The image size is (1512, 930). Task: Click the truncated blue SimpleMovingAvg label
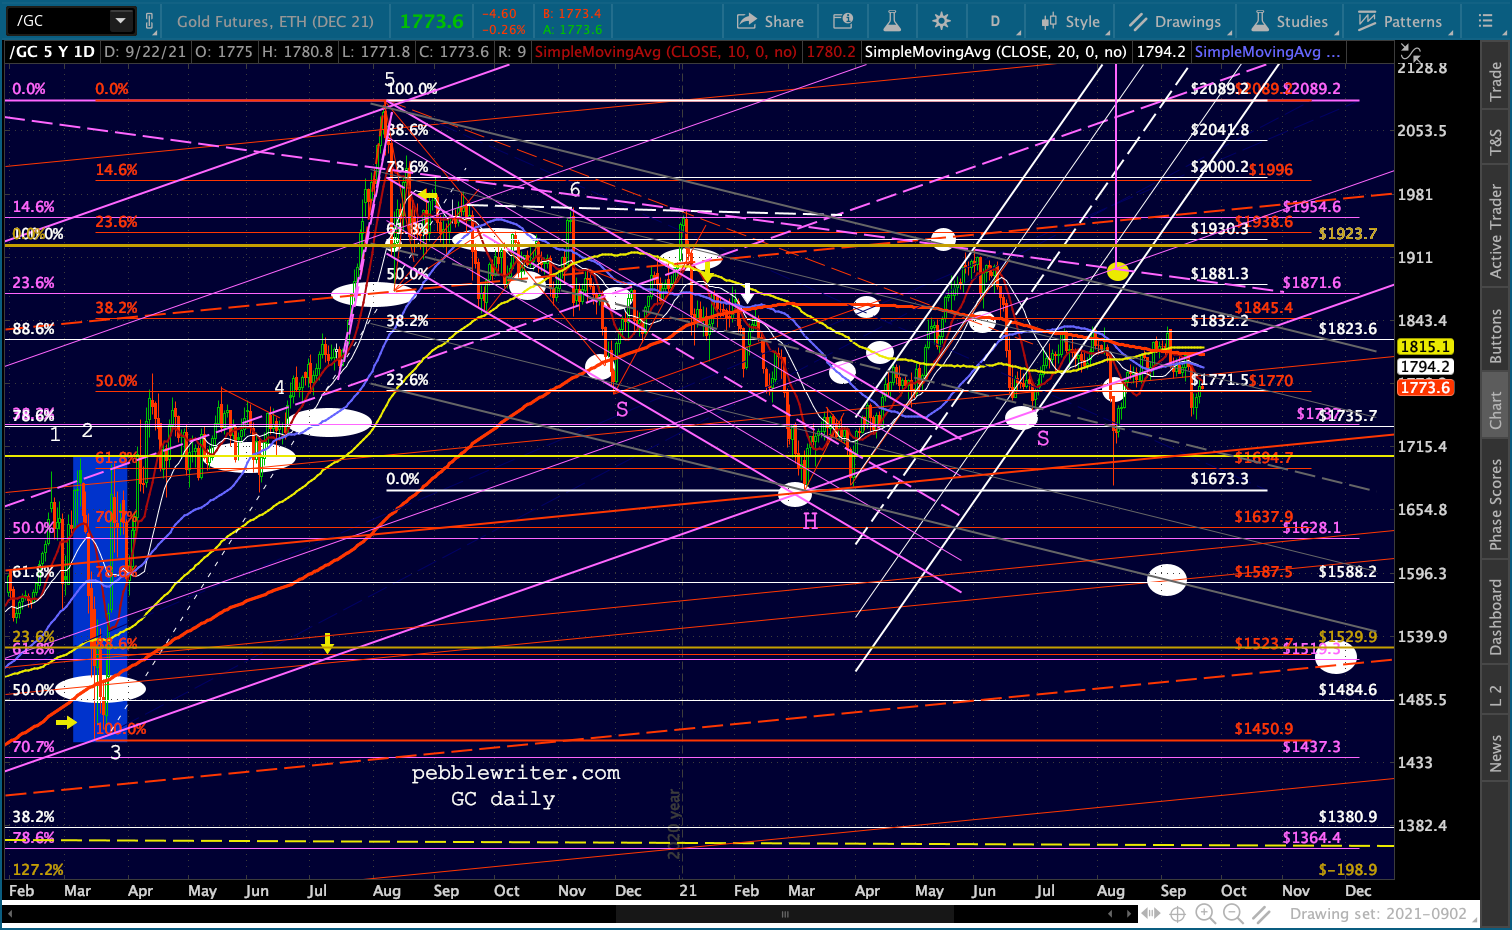click(x=1267, y=52)
